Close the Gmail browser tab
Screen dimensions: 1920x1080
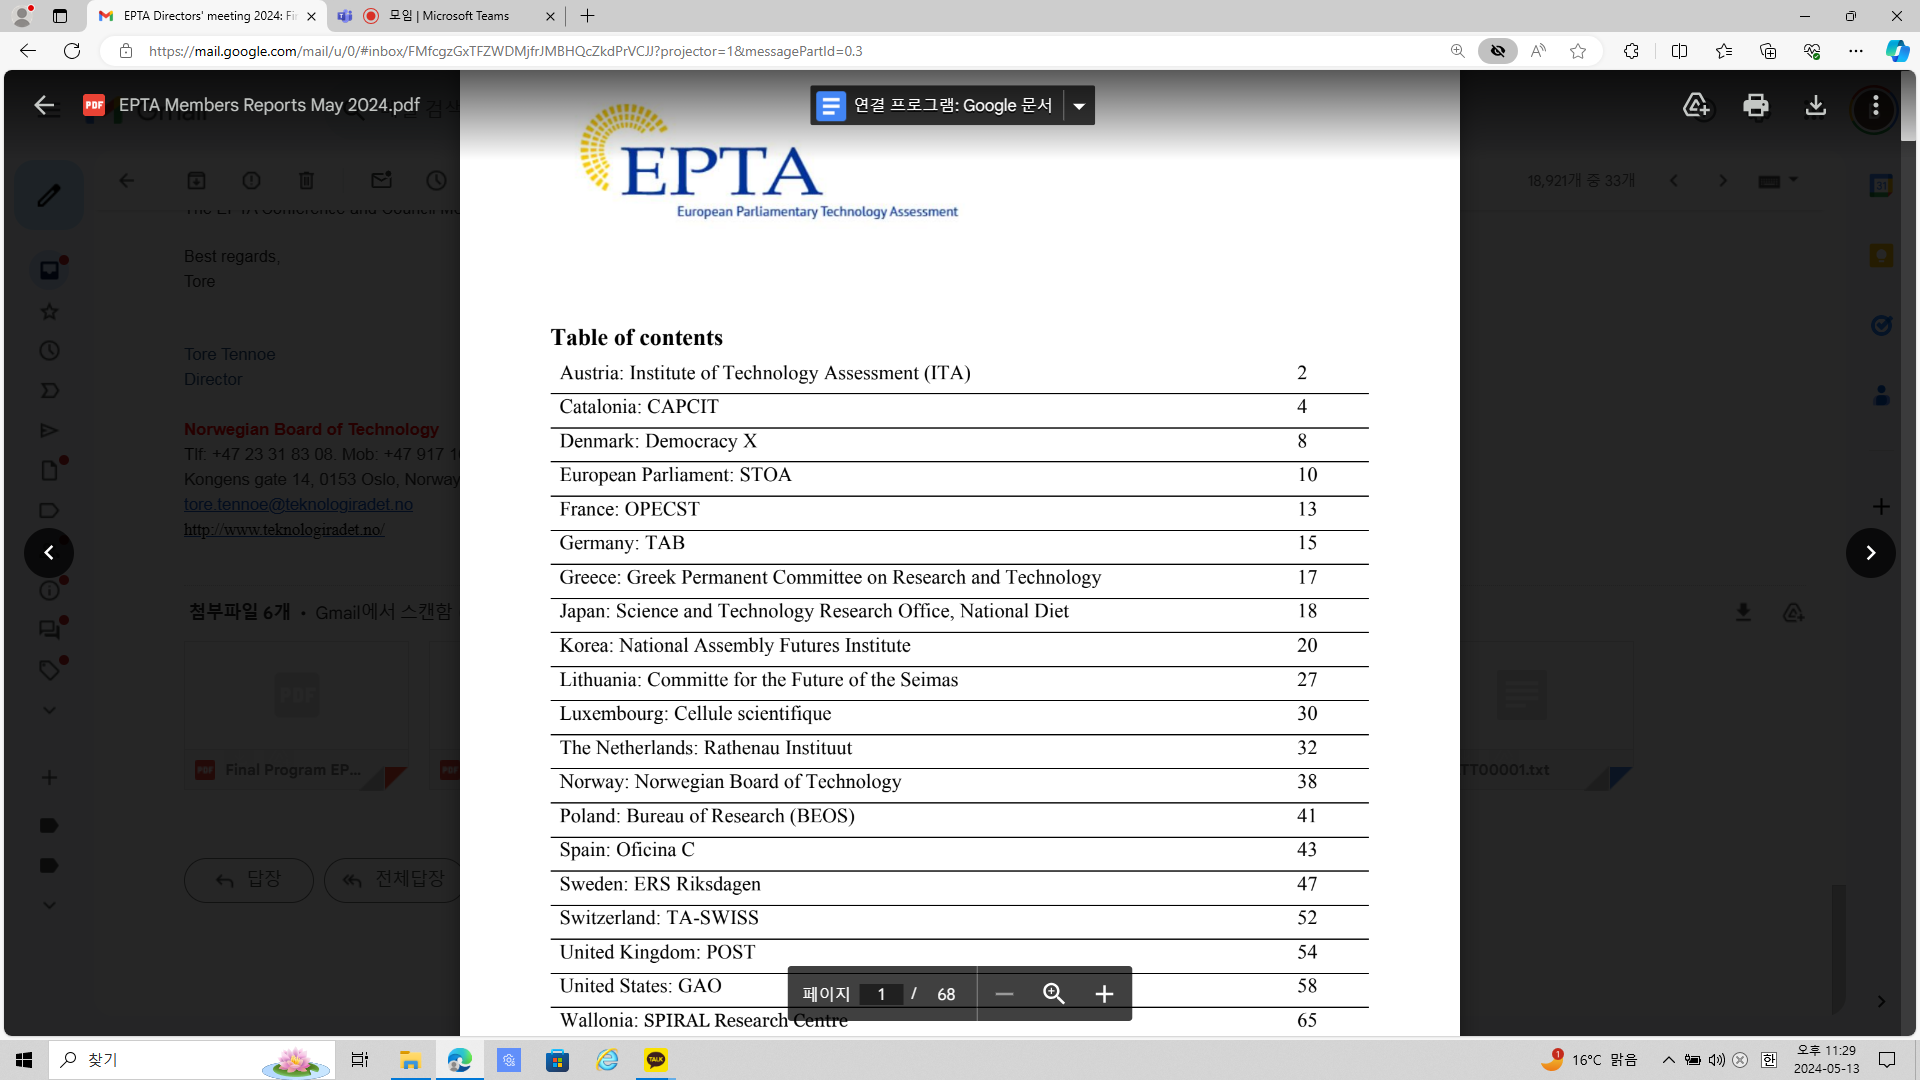click(311, 16)
